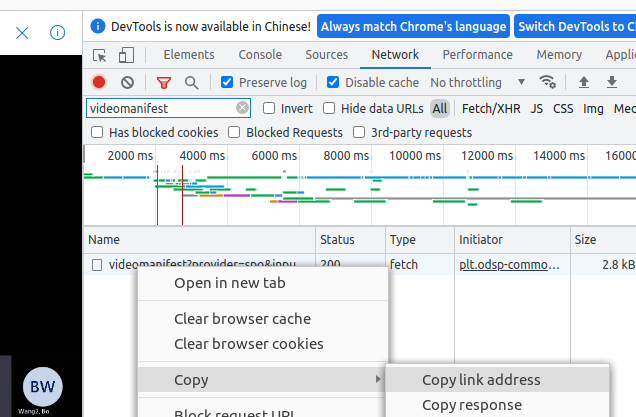Open the network search magnifier
This screenshot has width=636, height=417.
point(191,82)
